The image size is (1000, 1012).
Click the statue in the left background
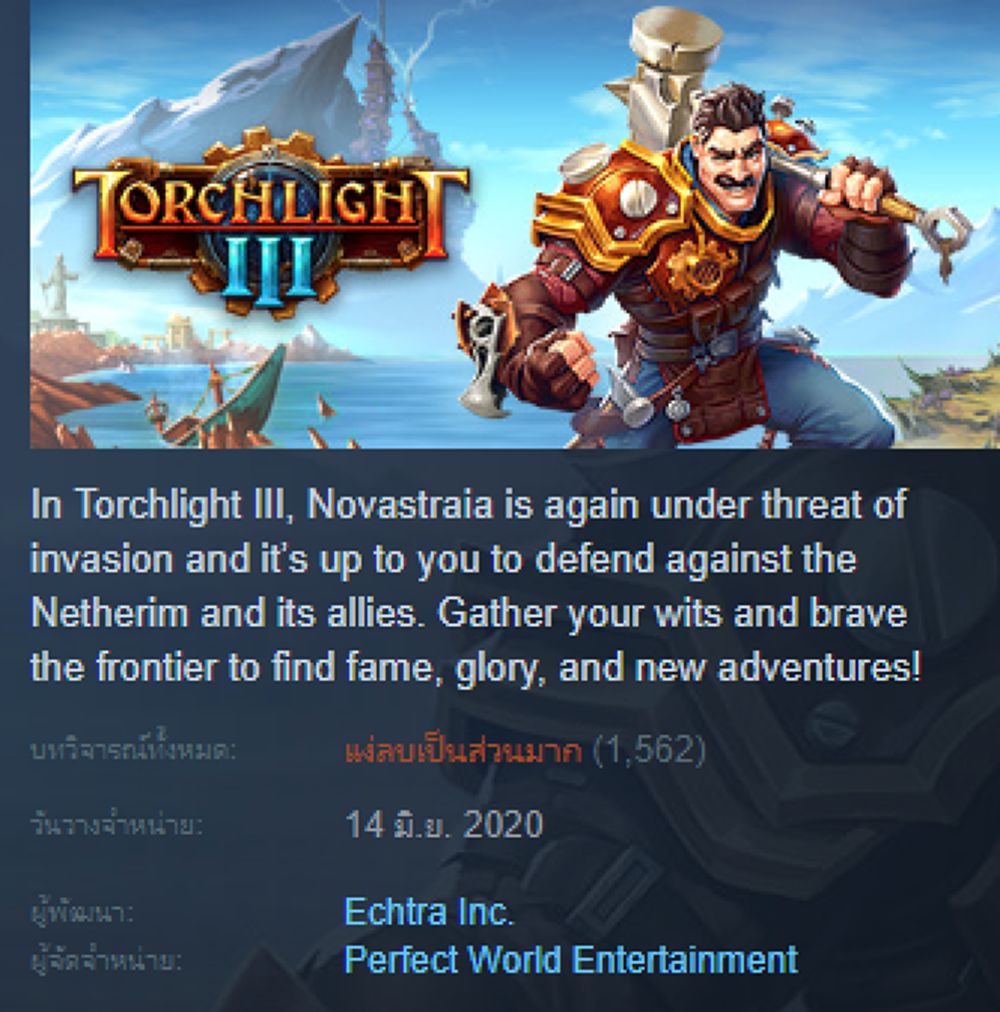[x=59, y=287]
